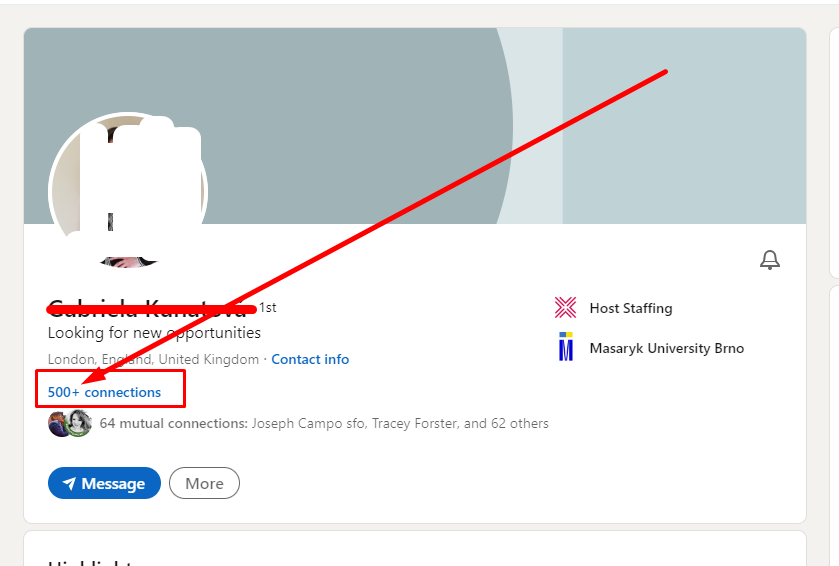Screen dimensions: 839x566
Task: Click the London, England location text
Action: [x=153, y=359]
